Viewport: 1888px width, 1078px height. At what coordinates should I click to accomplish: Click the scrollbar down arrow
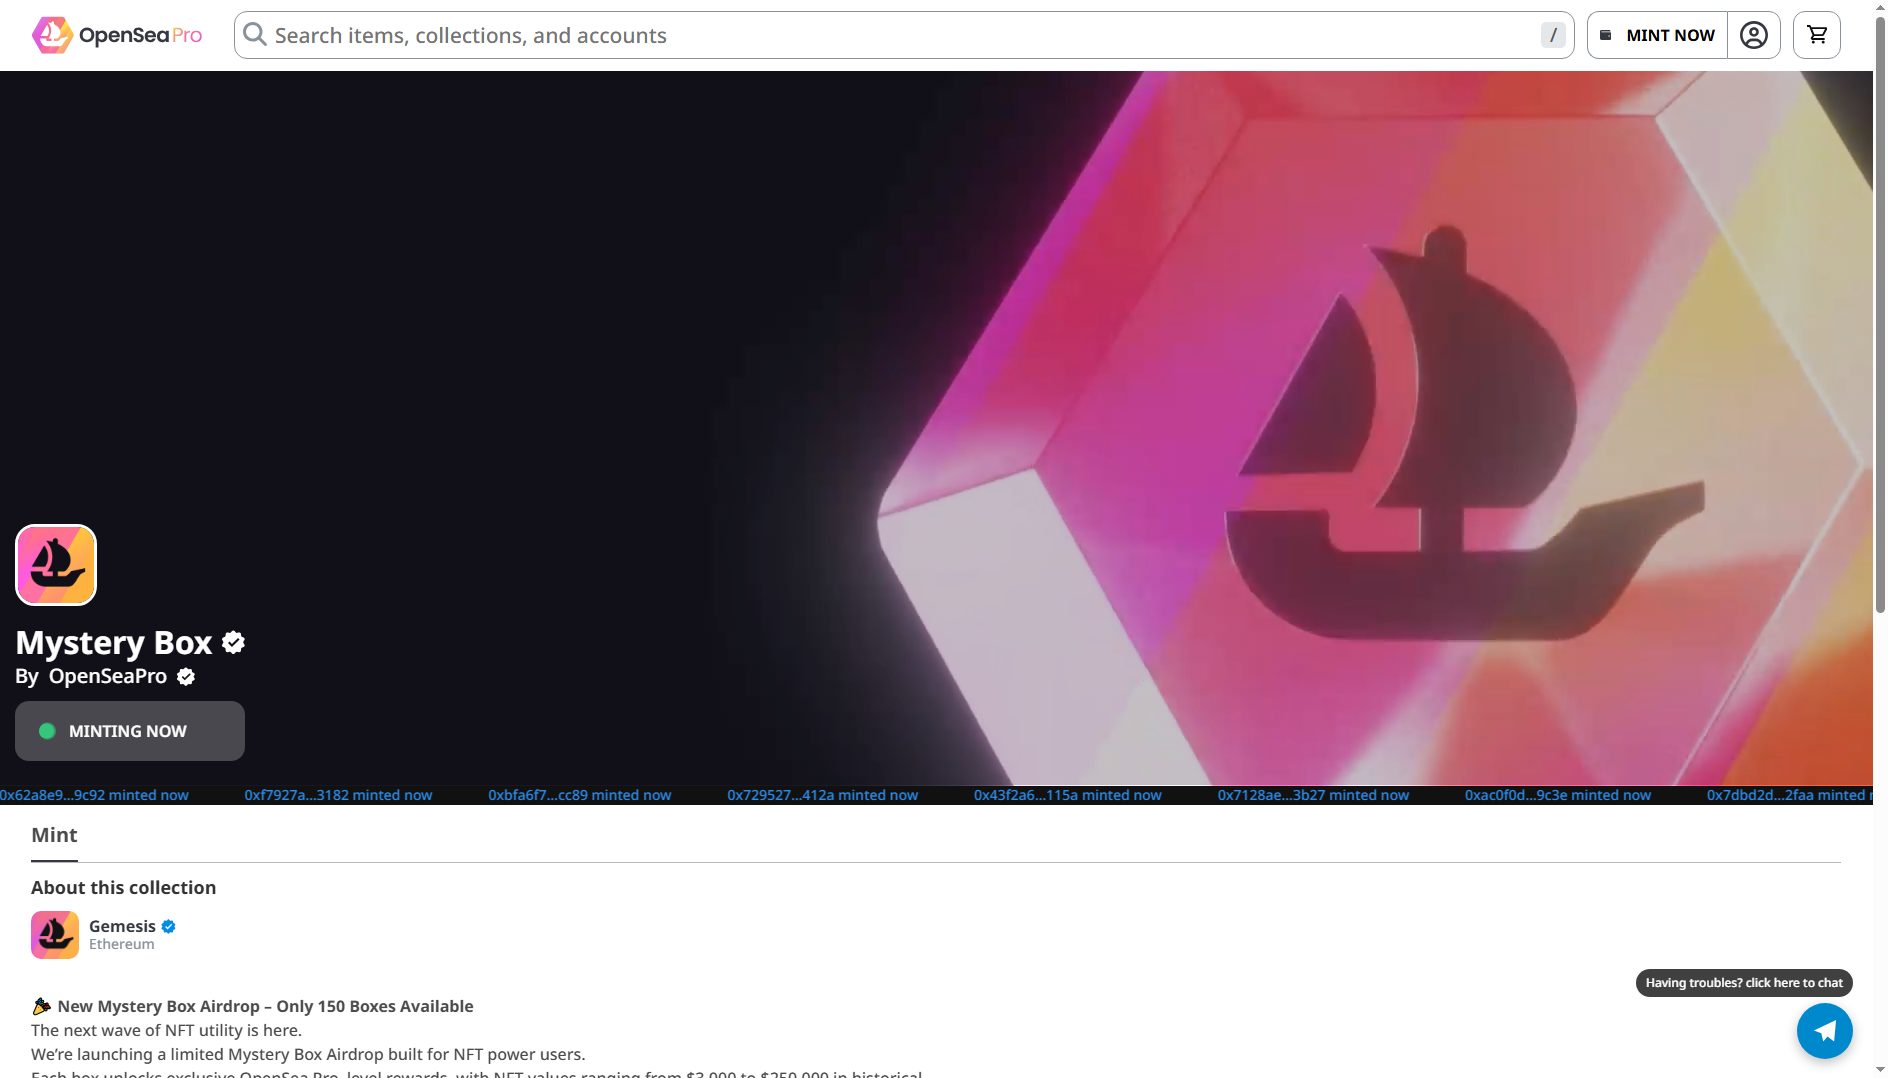tap(1880, 1070)
